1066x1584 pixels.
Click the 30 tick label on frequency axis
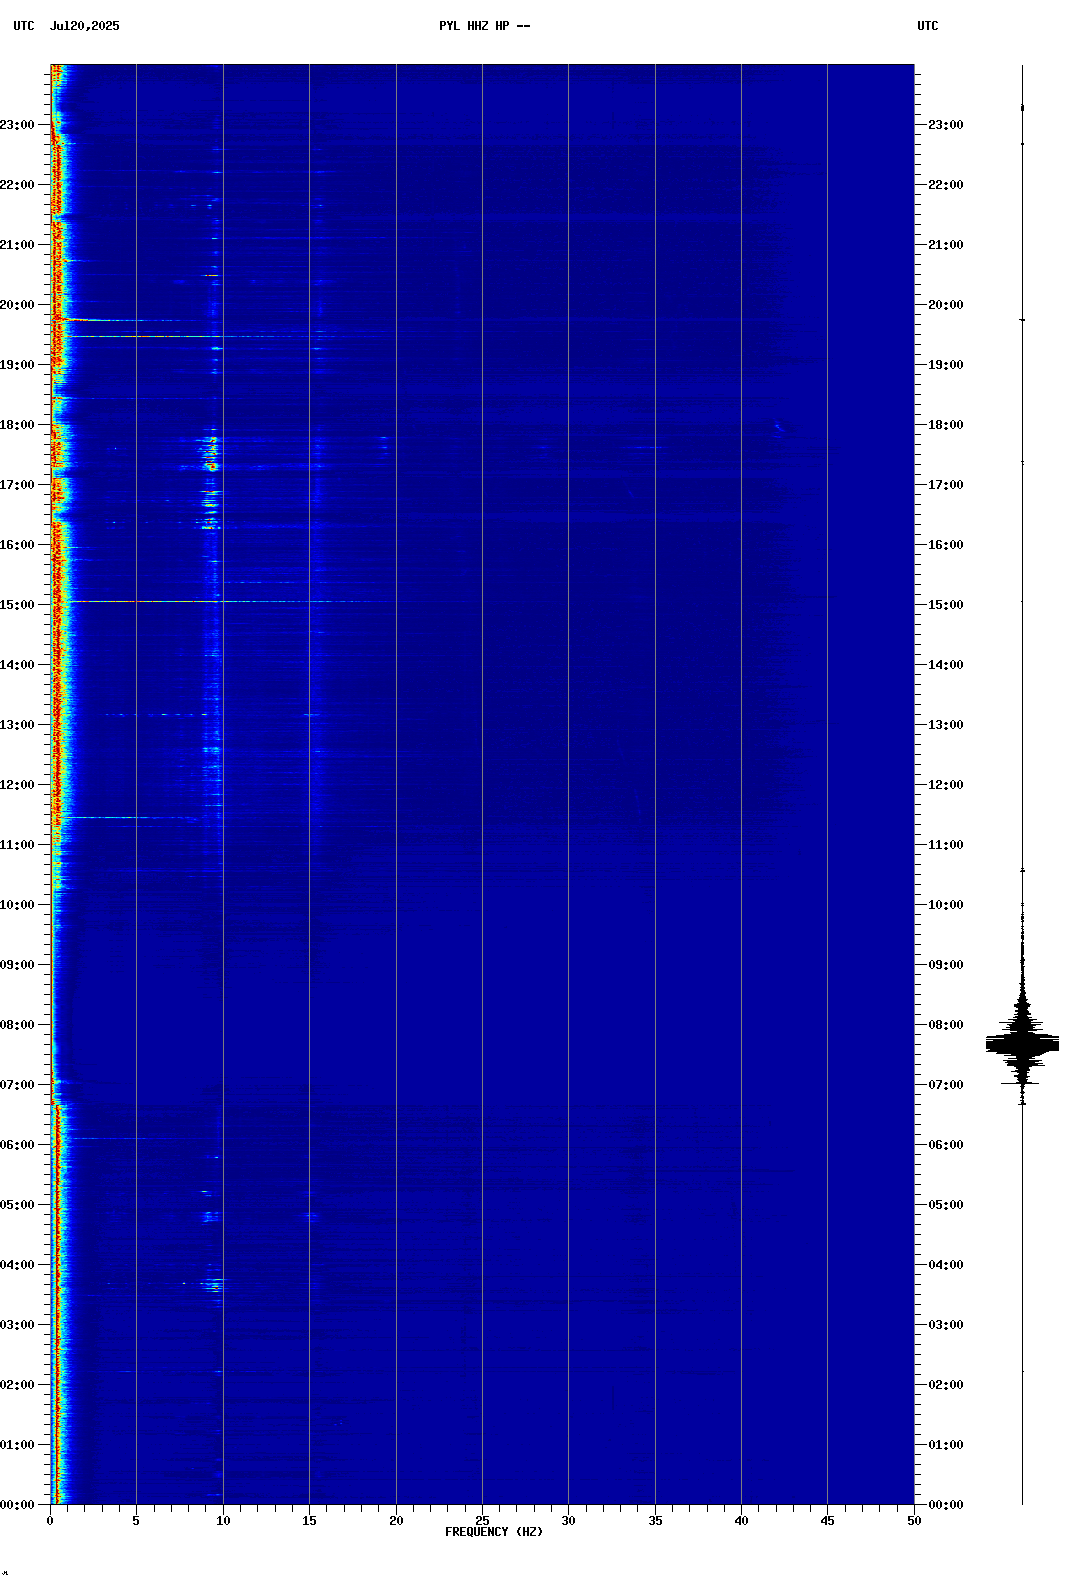click(x=568, y=1521)
